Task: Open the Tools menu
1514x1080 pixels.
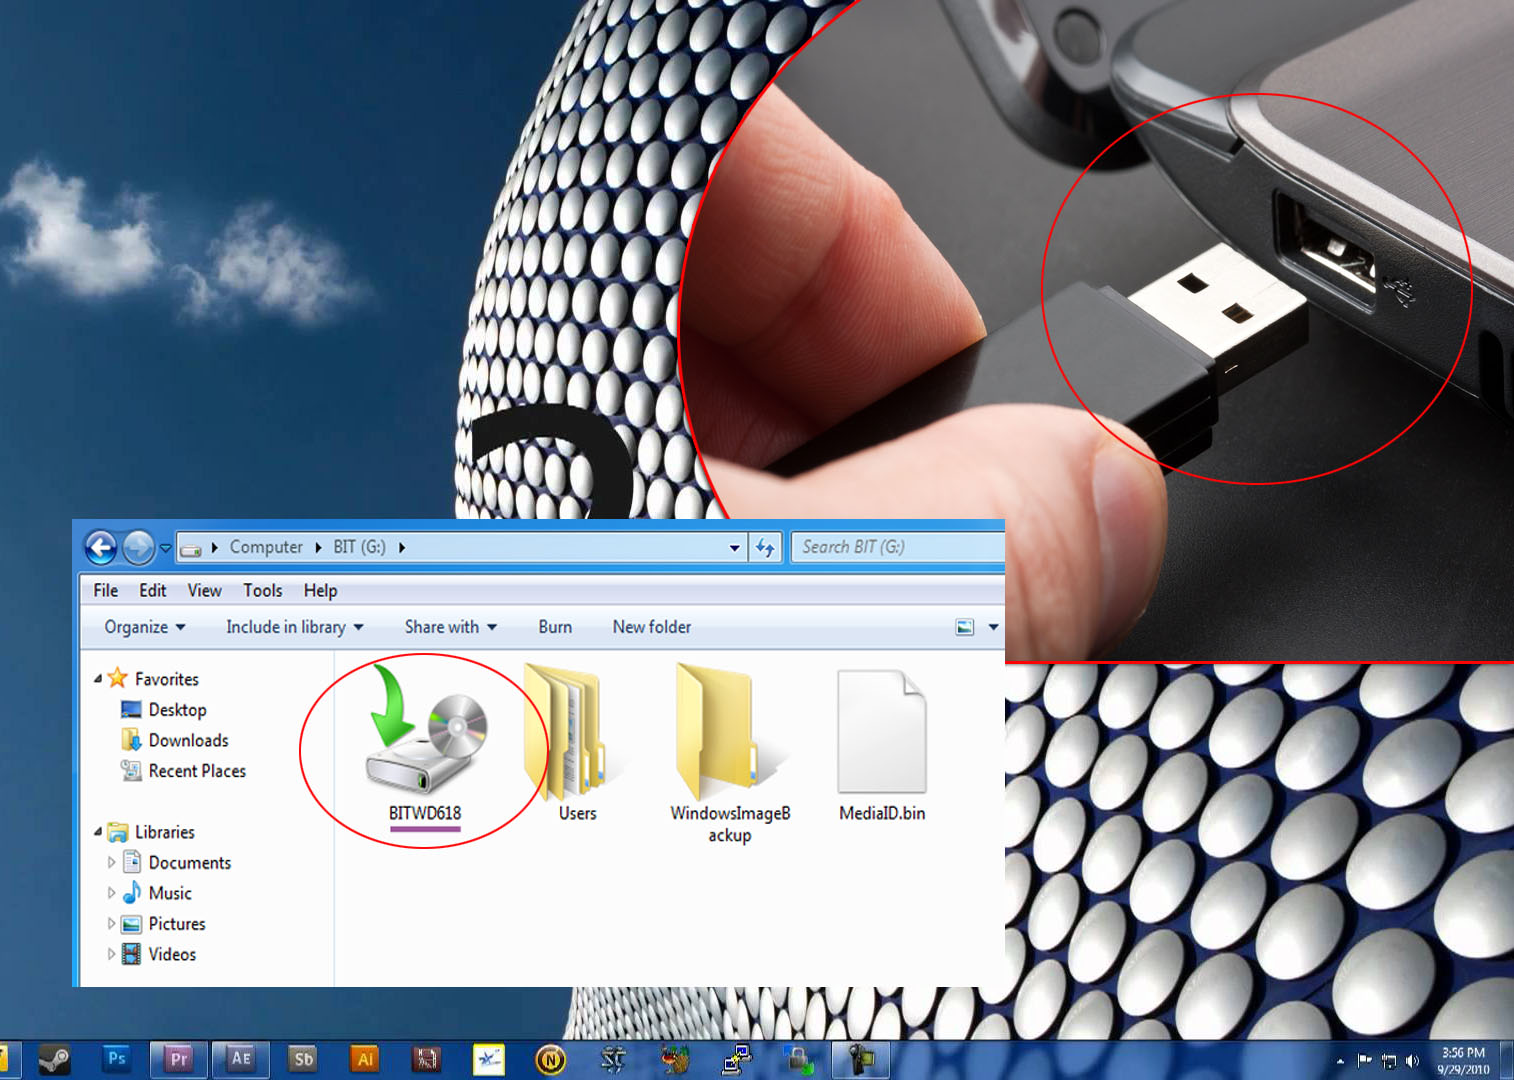Action: 263,590
